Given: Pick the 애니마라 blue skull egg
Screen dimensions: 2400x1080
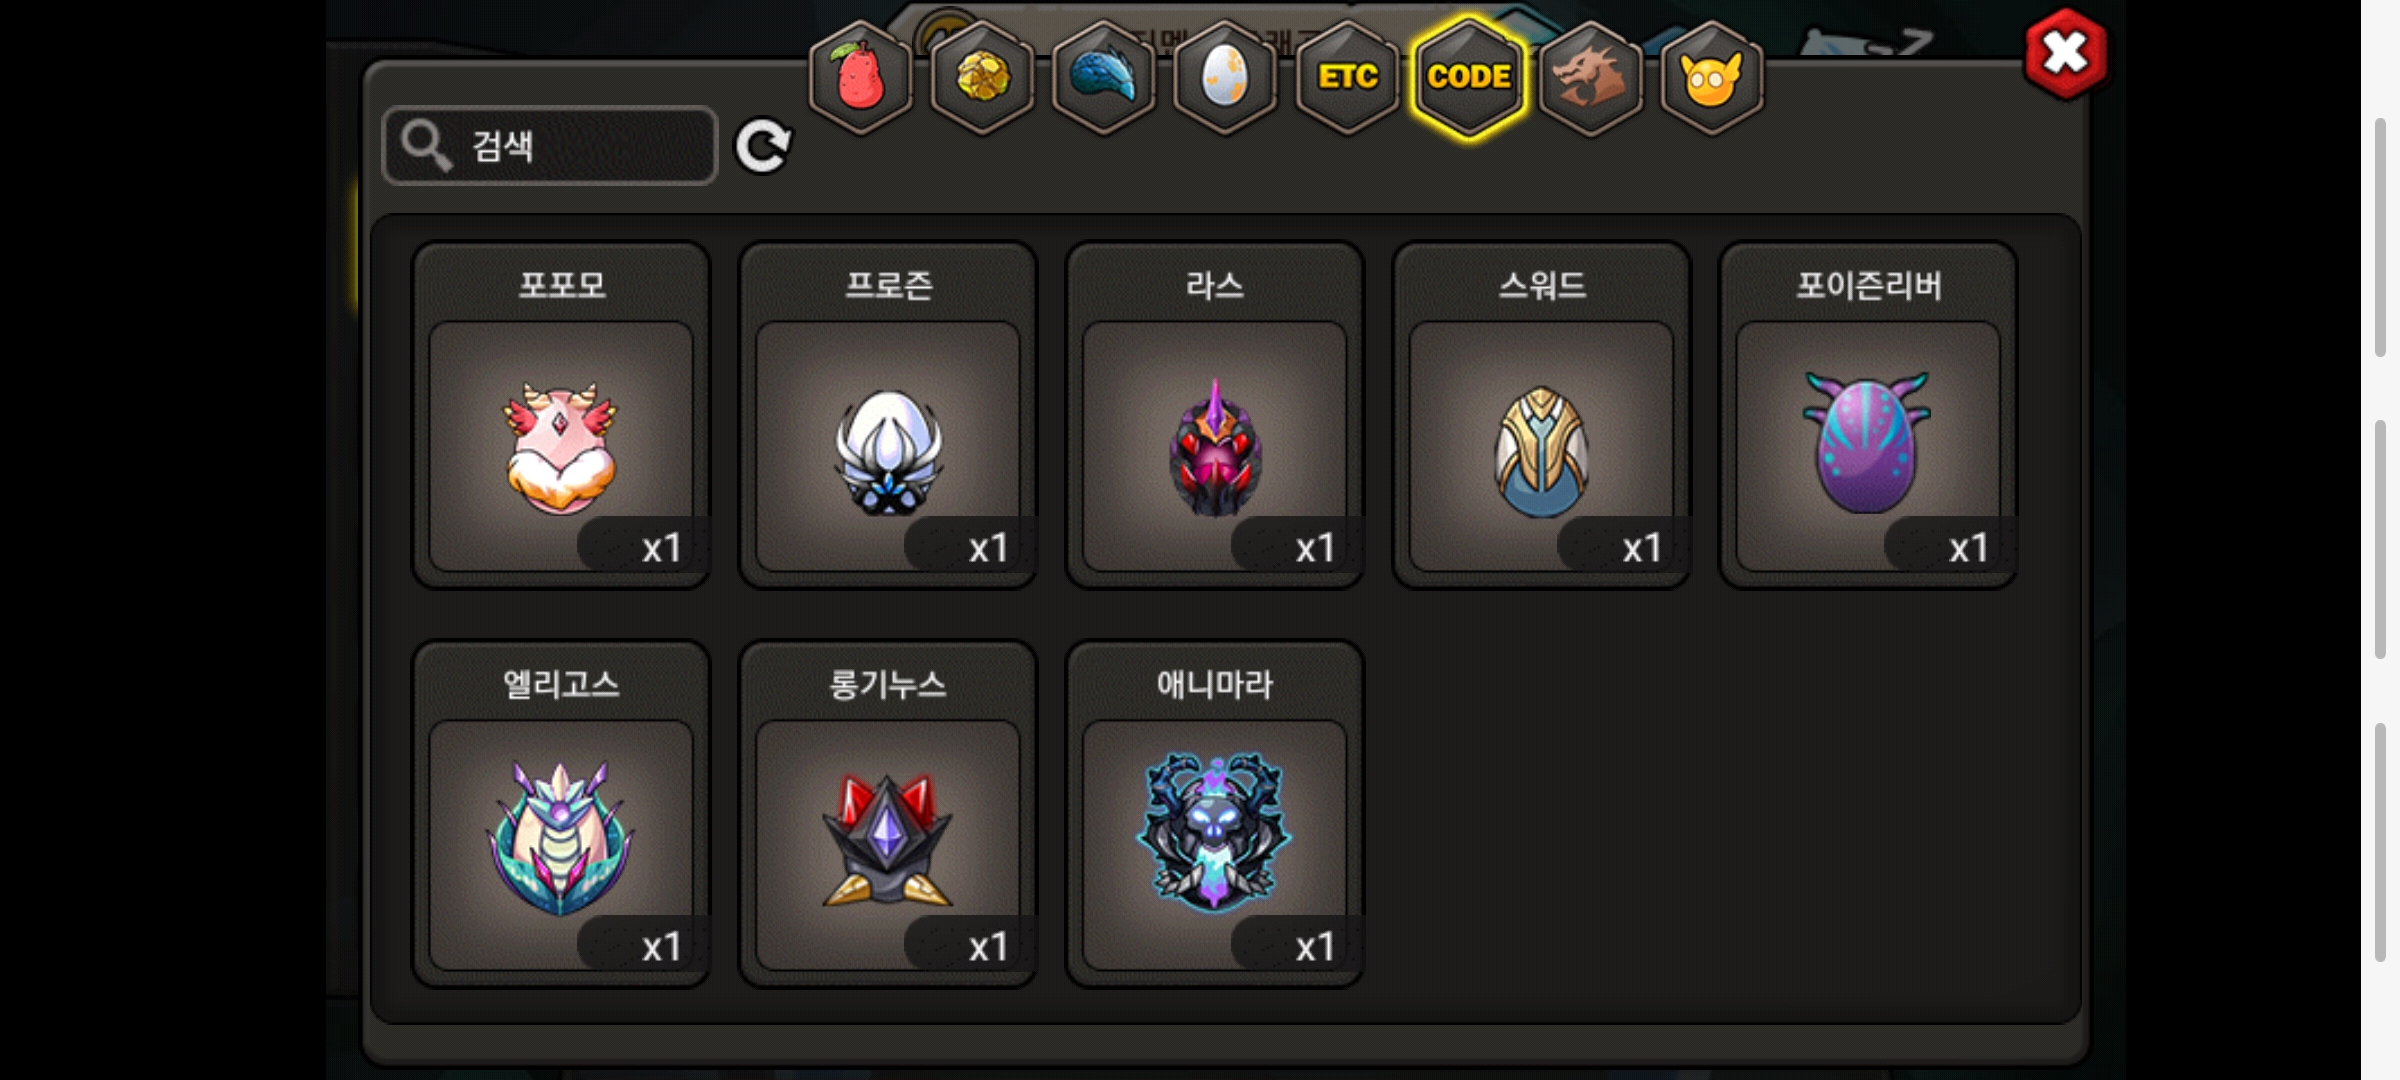Looking at the screenshot, I should coord(1215,814).
